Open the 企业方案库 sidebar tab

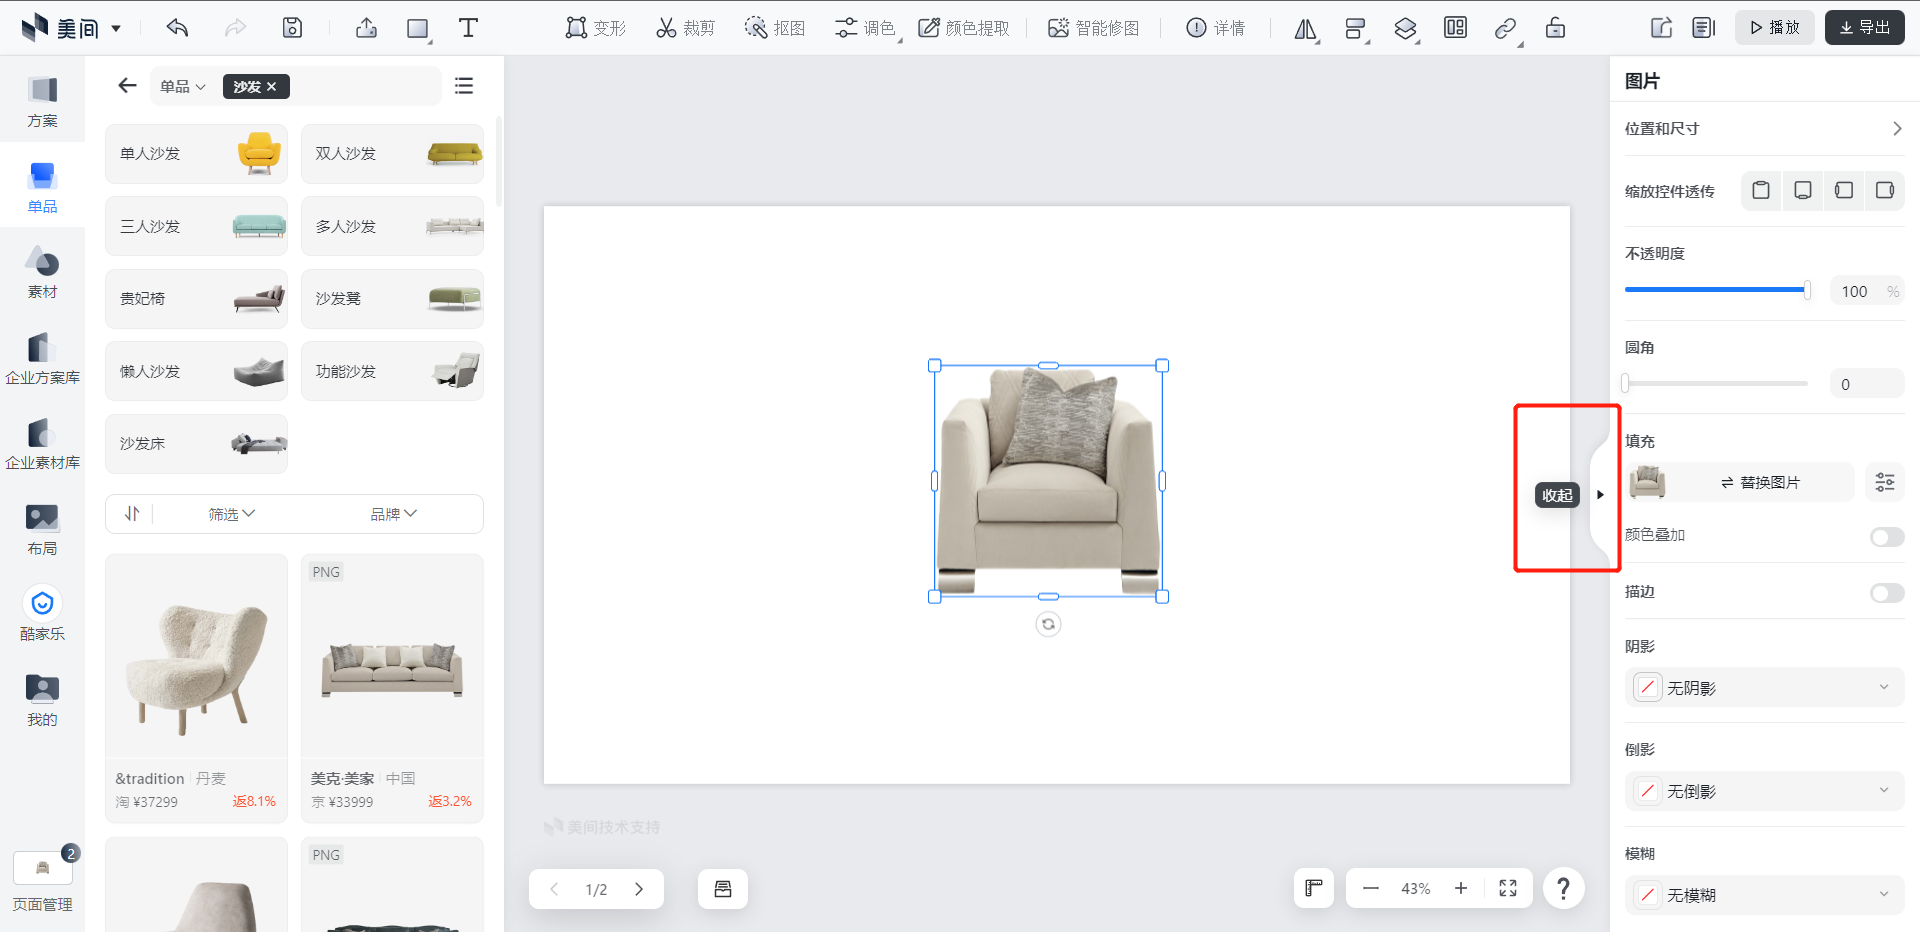tap(42, 359)
